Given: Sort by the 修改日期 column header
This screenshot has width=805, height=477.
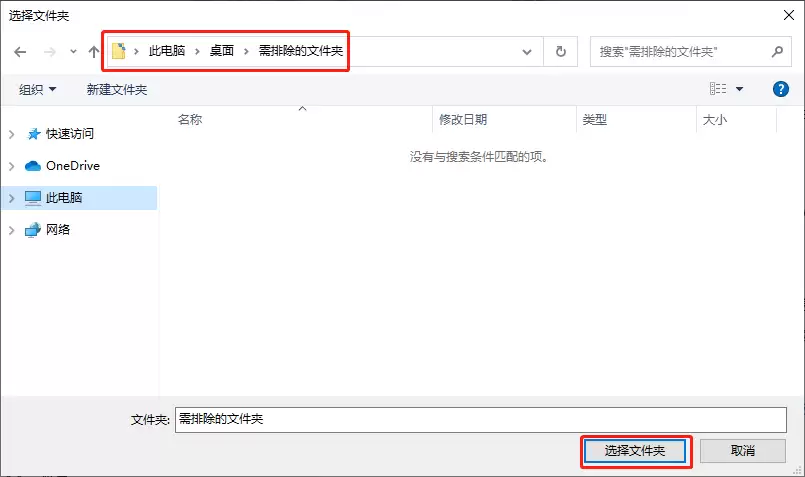Looking at the screenshot, I should (463, 120).
